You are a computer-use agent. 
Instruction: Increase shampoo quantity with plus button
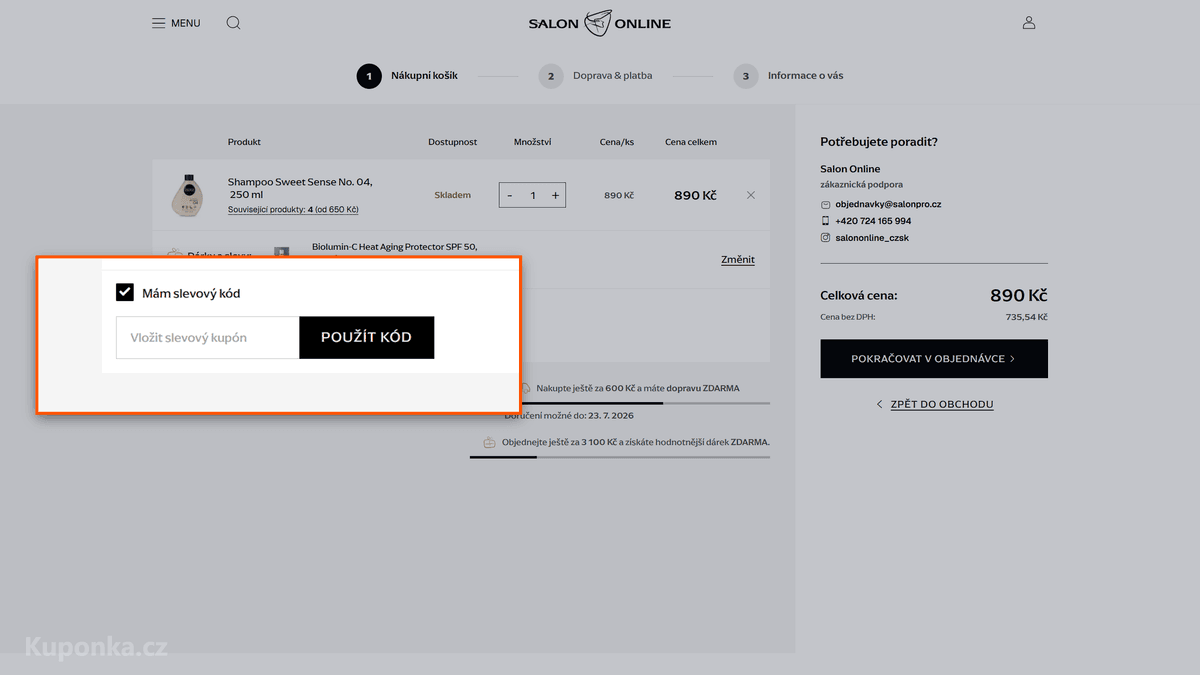pos(556,195)
